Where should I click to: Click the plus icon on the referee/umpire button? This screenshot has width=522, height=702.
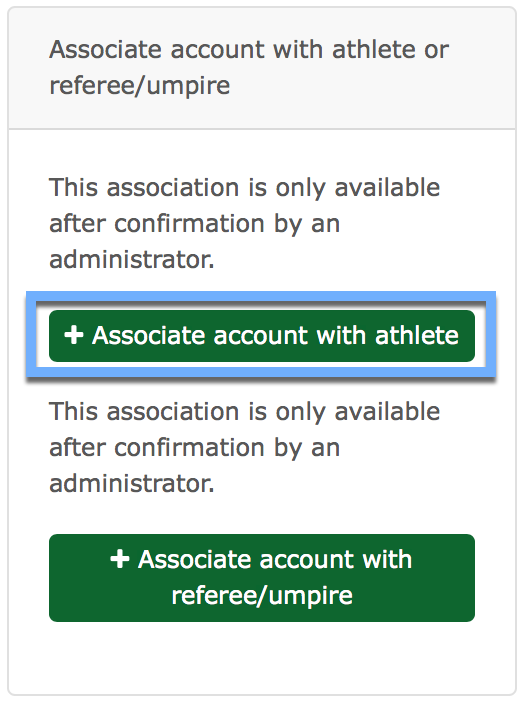click(x=120, y=559)
